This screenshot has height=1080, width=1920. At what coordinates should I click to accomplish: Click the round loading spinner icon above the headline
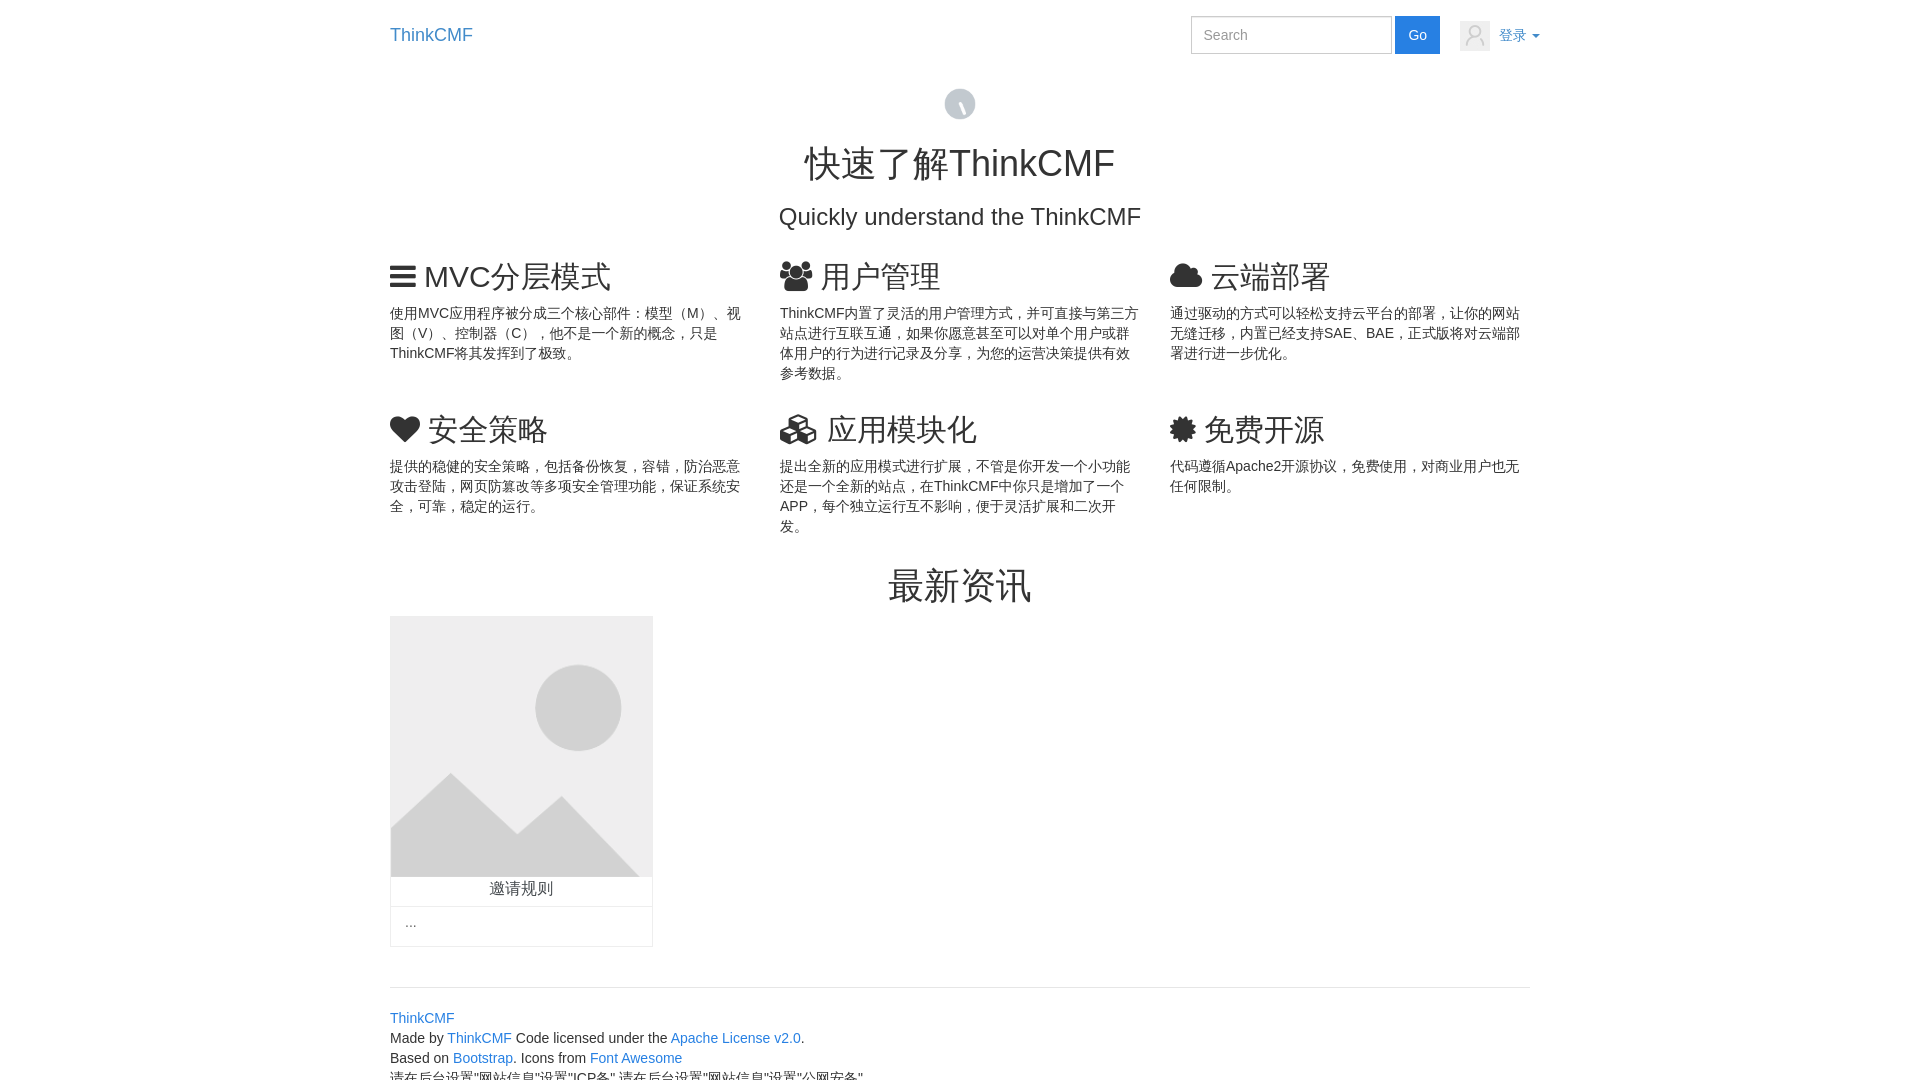point(960,104)
